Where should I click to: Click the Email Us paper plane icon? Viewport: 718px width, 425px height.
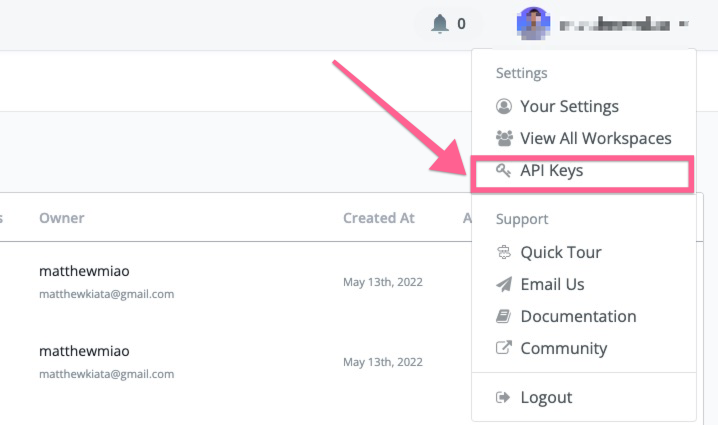click(504, 284)
